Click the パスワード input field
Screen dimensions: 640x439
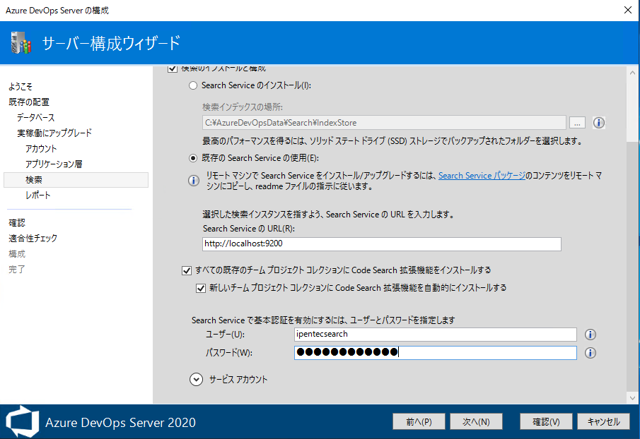tap(435, 353)
